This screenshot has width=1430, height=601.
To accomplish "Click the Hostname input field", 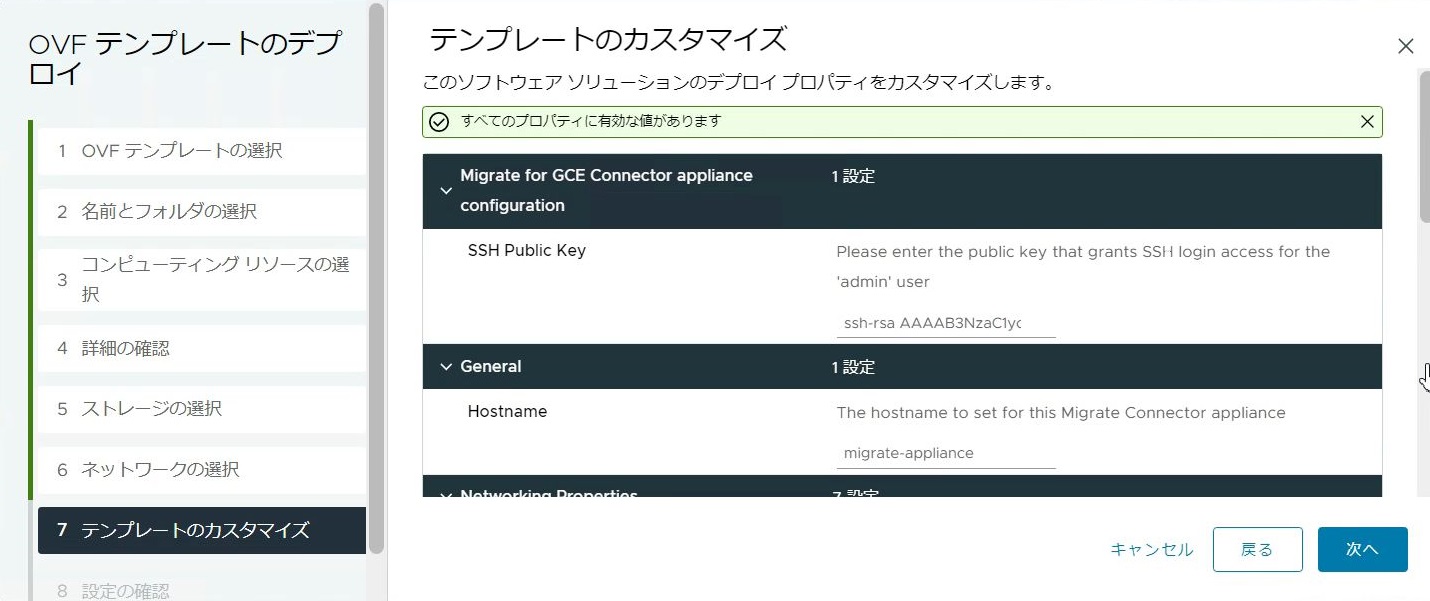I will (x=945, y=453).
